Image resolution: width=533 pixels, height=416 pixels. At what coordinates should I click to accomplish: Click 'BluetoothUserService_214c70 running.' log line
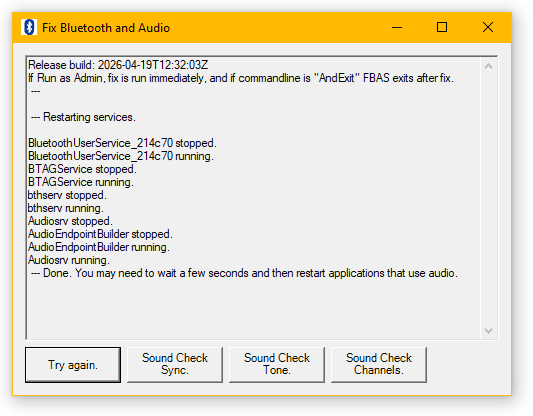click(x=121, y=156)
